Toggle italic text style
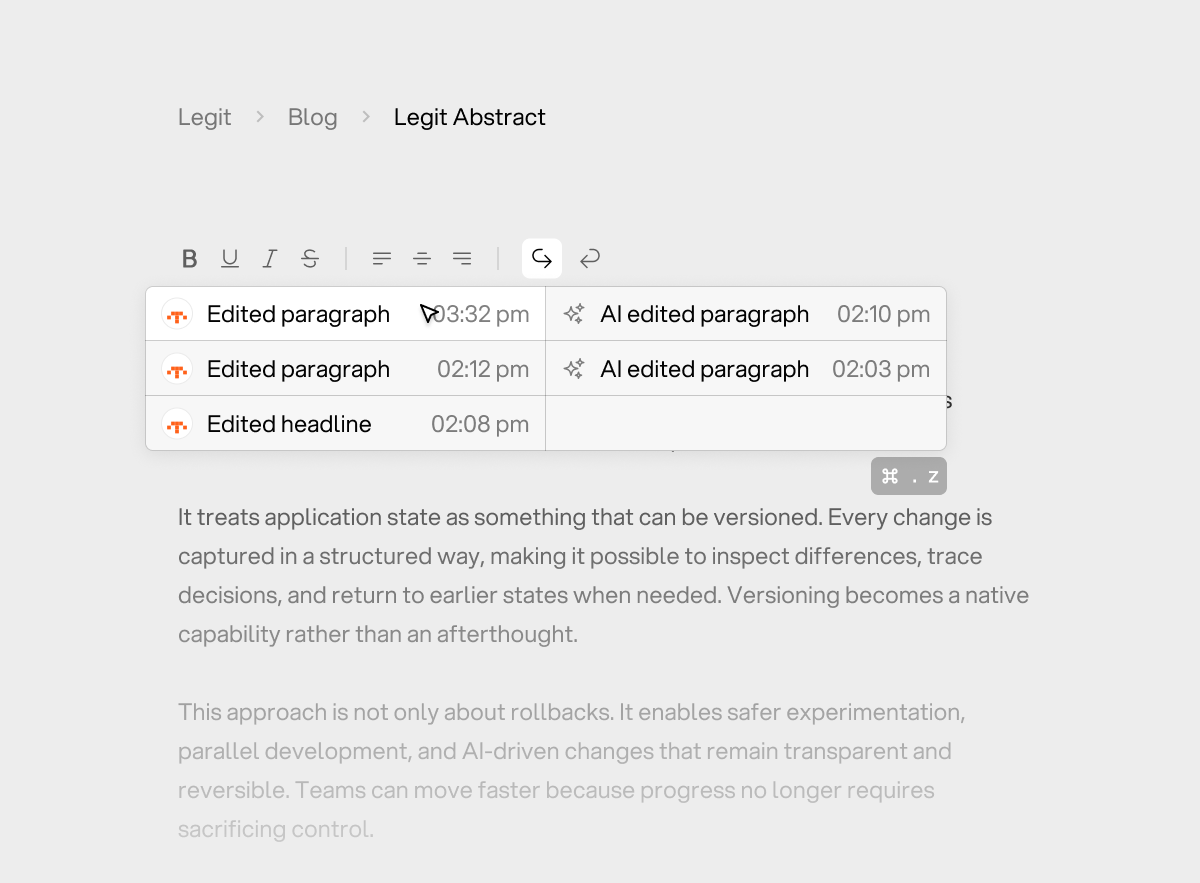The width and height of the screenshot is (1200, 883). pos(269,259)
